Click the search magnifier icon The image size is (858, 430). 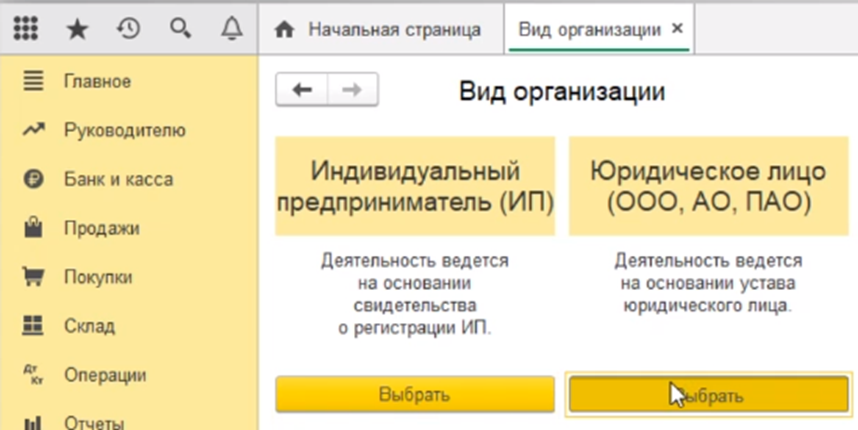[x=180, y=29]
